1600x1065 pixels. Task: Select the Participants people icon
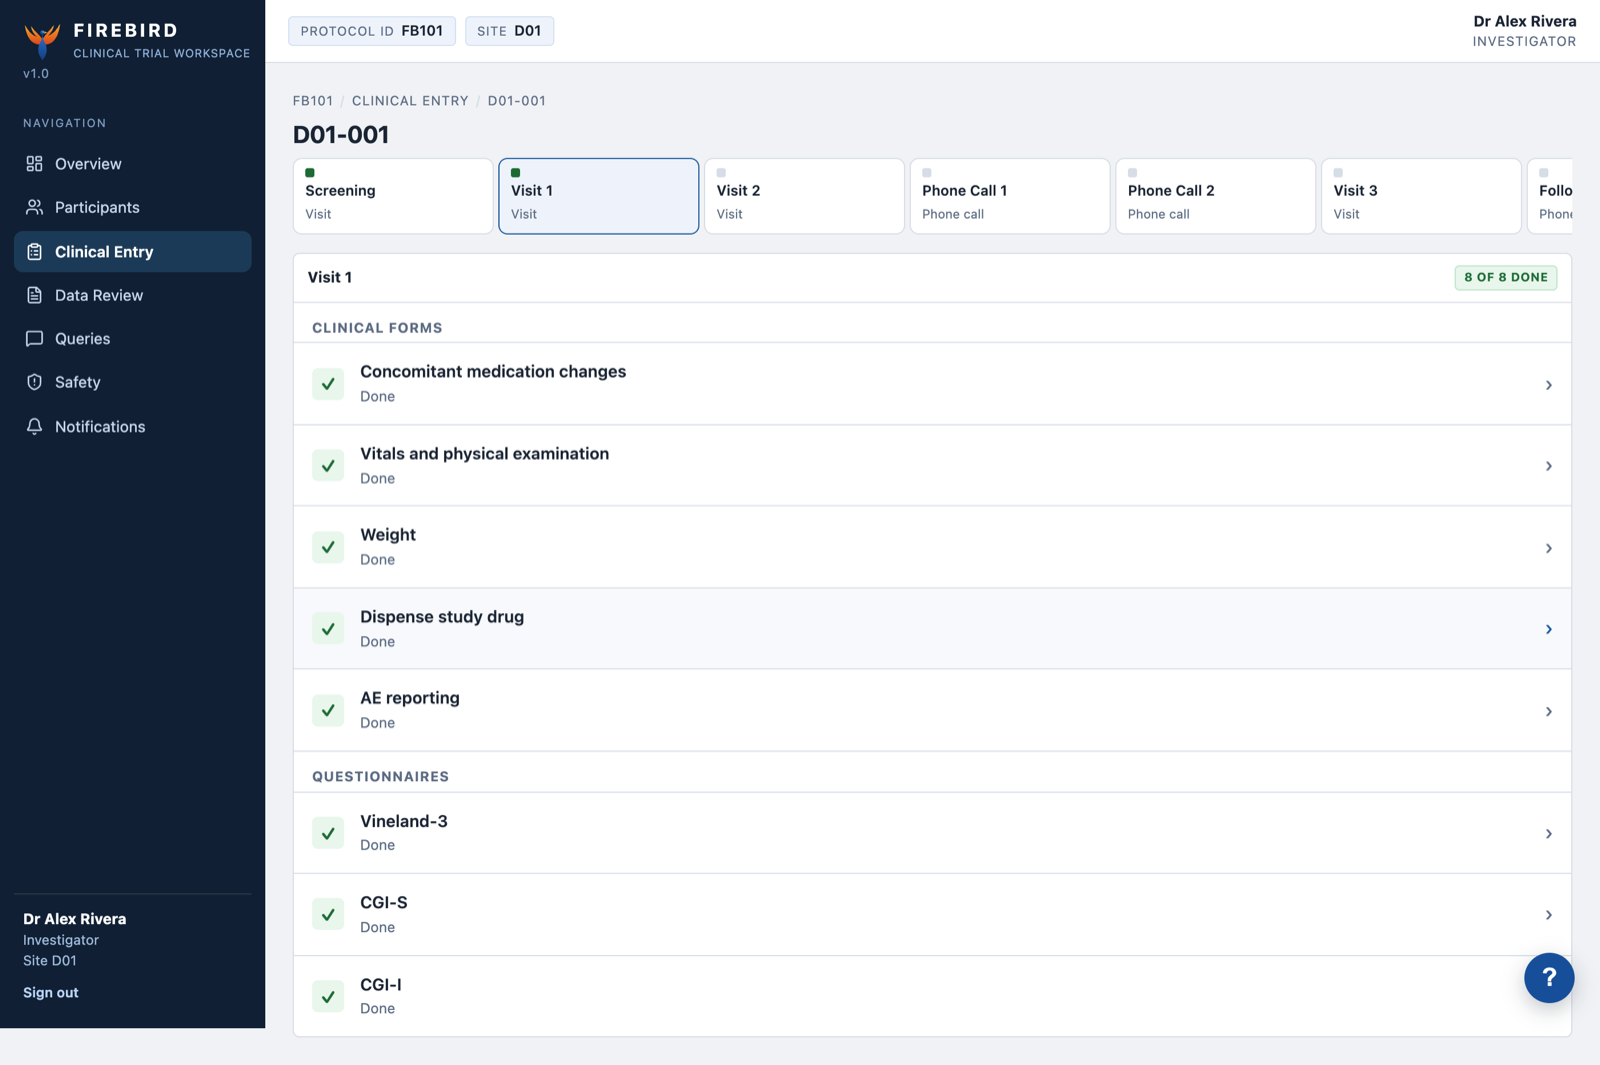34,207
